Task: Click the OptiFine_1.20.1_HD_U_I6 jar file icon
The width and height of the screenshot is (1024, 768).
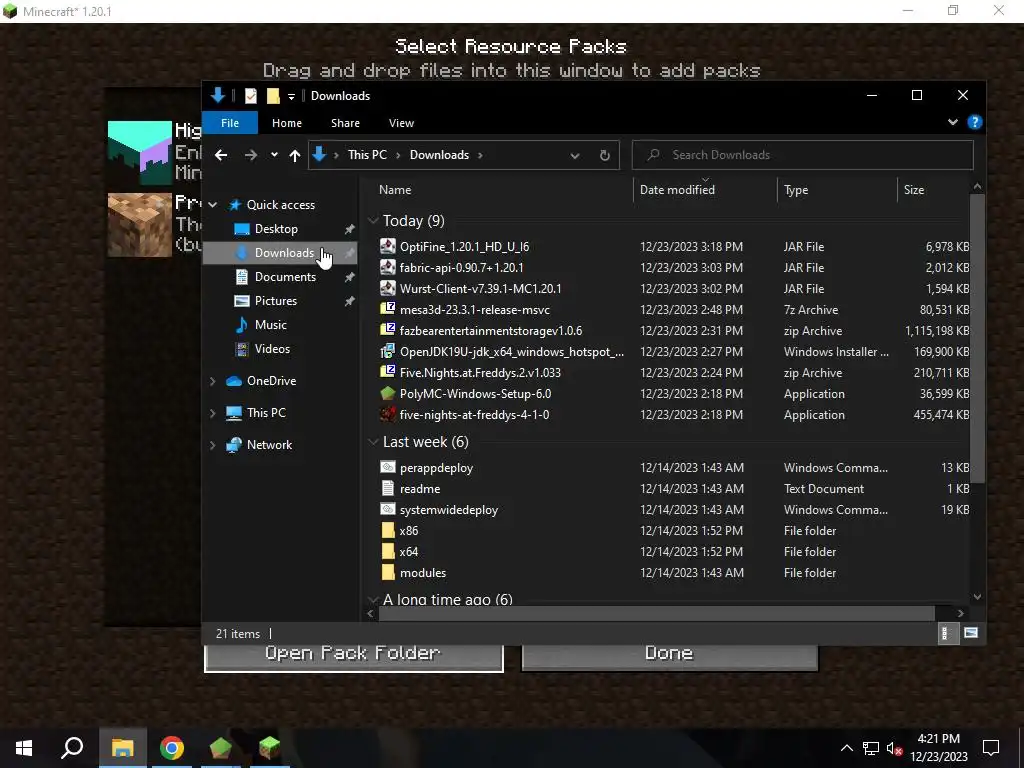Action: coord(388,246)
